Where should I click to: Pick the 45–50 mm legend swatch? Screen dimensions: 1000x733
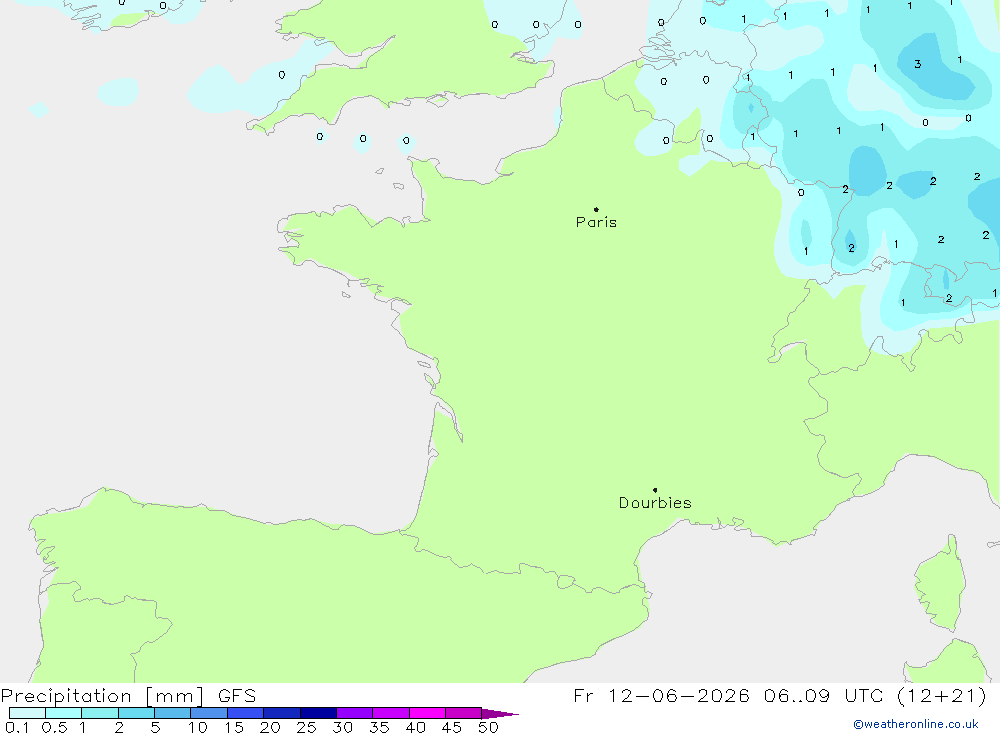464,713
